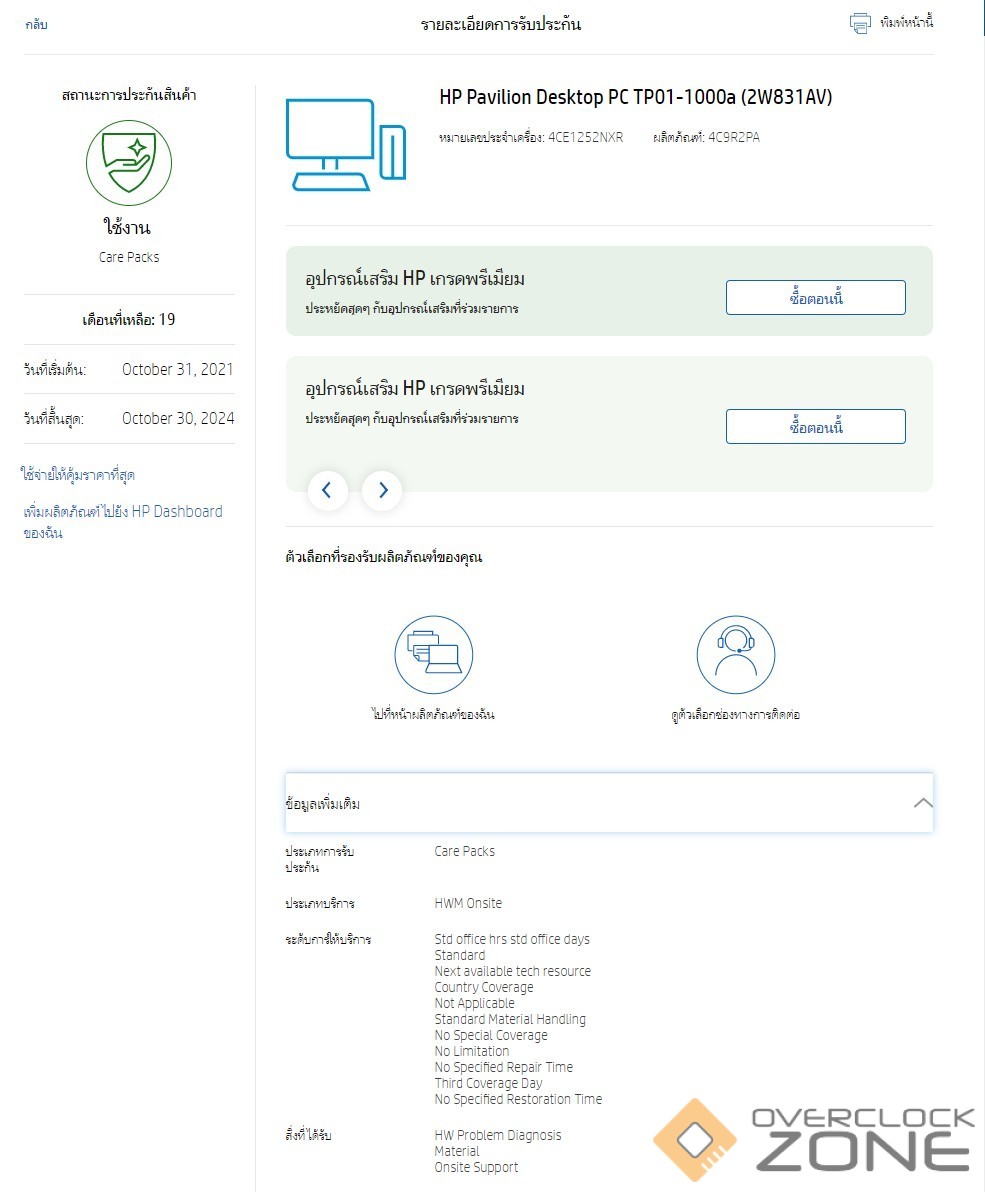Screen dimensions: 985x1192
Task: Open the my product page devices icon
Action: (x=434, y=655)
